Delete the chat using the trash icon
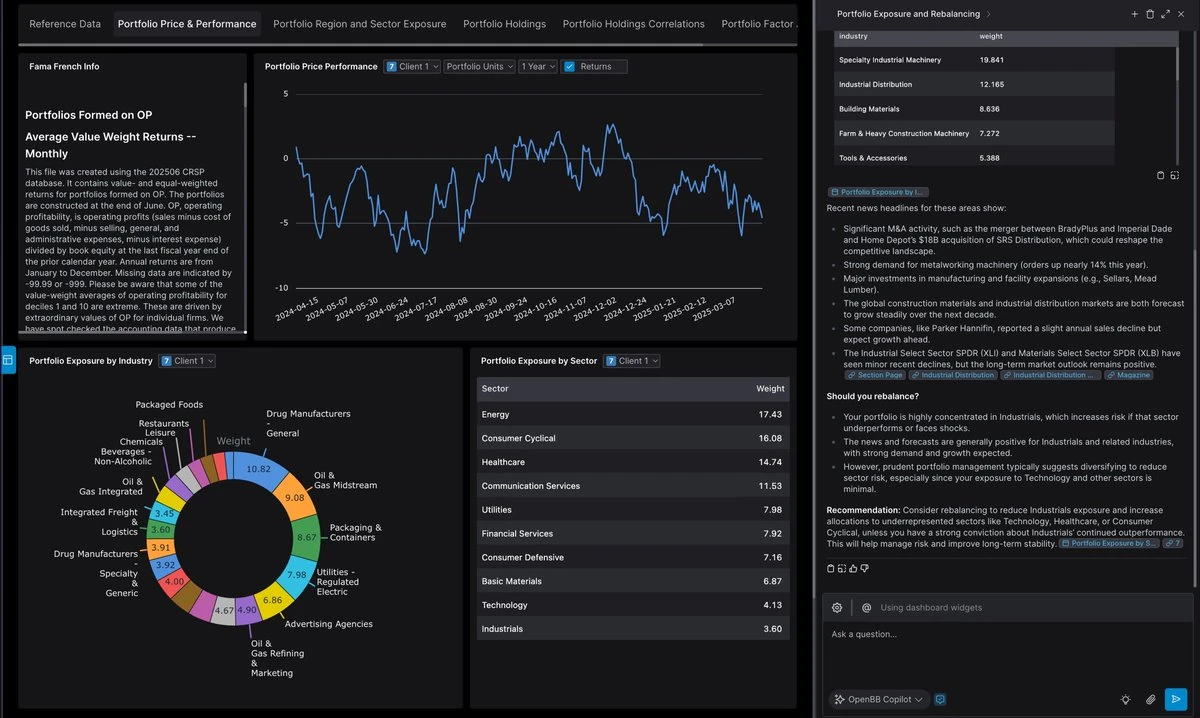The width and height of the screenshot is (1200, 718). pyautogui.click(x=1150, y=14)
